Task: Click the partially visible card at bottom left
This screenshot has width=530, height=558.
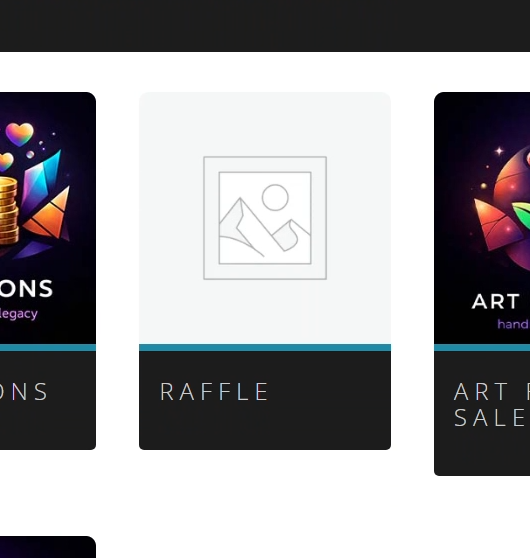Action: pos(48,547)
